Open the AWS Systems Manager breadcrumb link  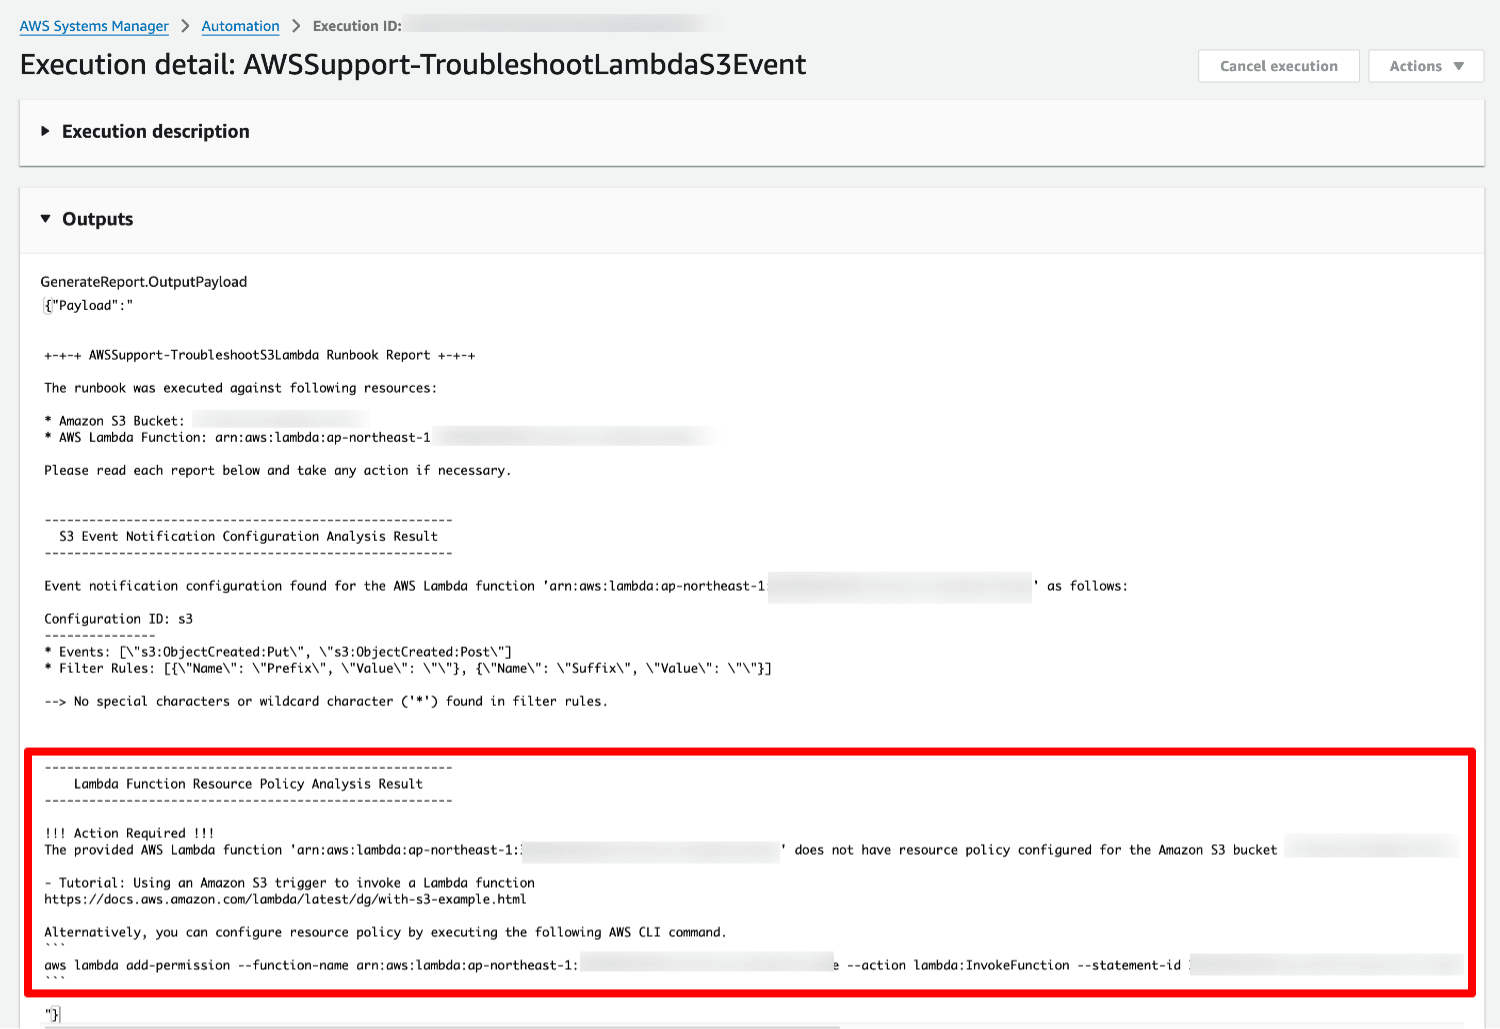(x=94, y=26)
